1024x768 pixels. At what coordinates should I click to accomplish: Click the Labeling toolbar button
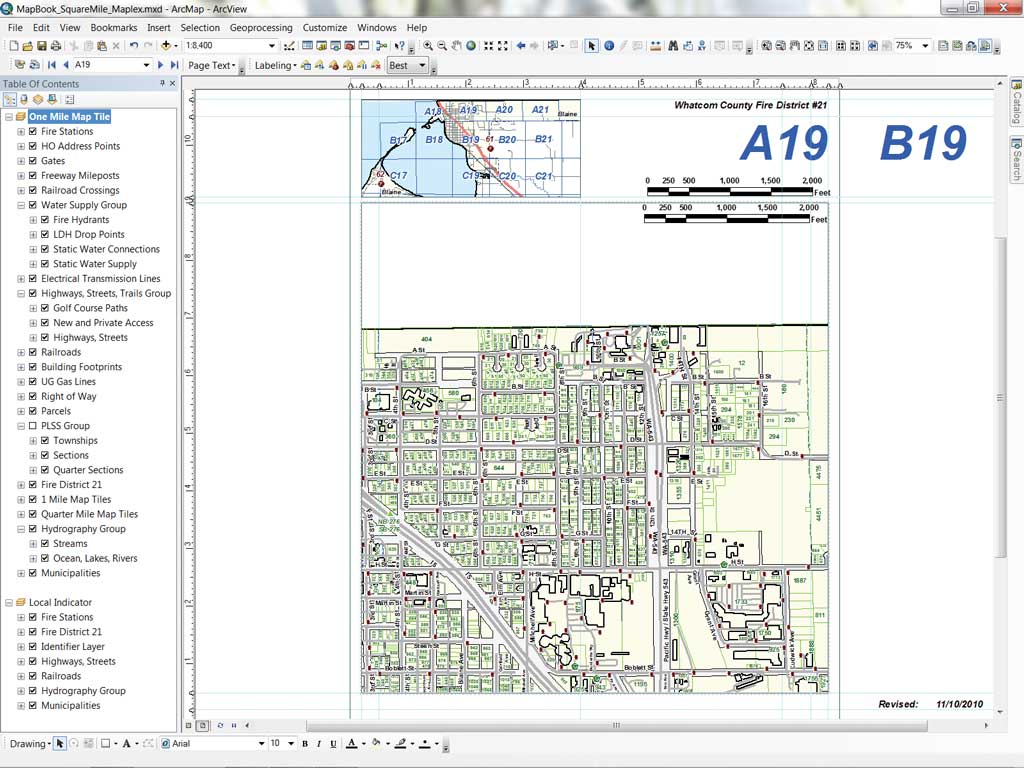tap(274, 66)
